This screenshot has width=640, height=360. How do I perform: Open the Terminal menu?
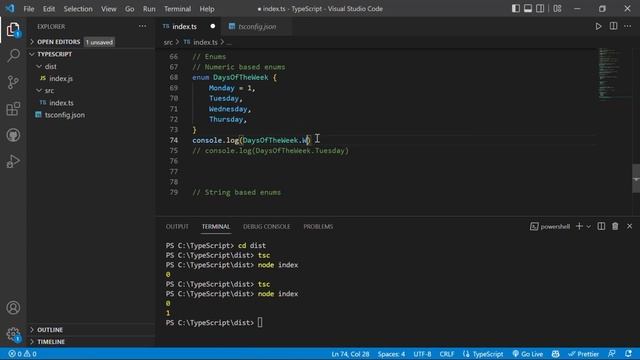pos(178,9)
